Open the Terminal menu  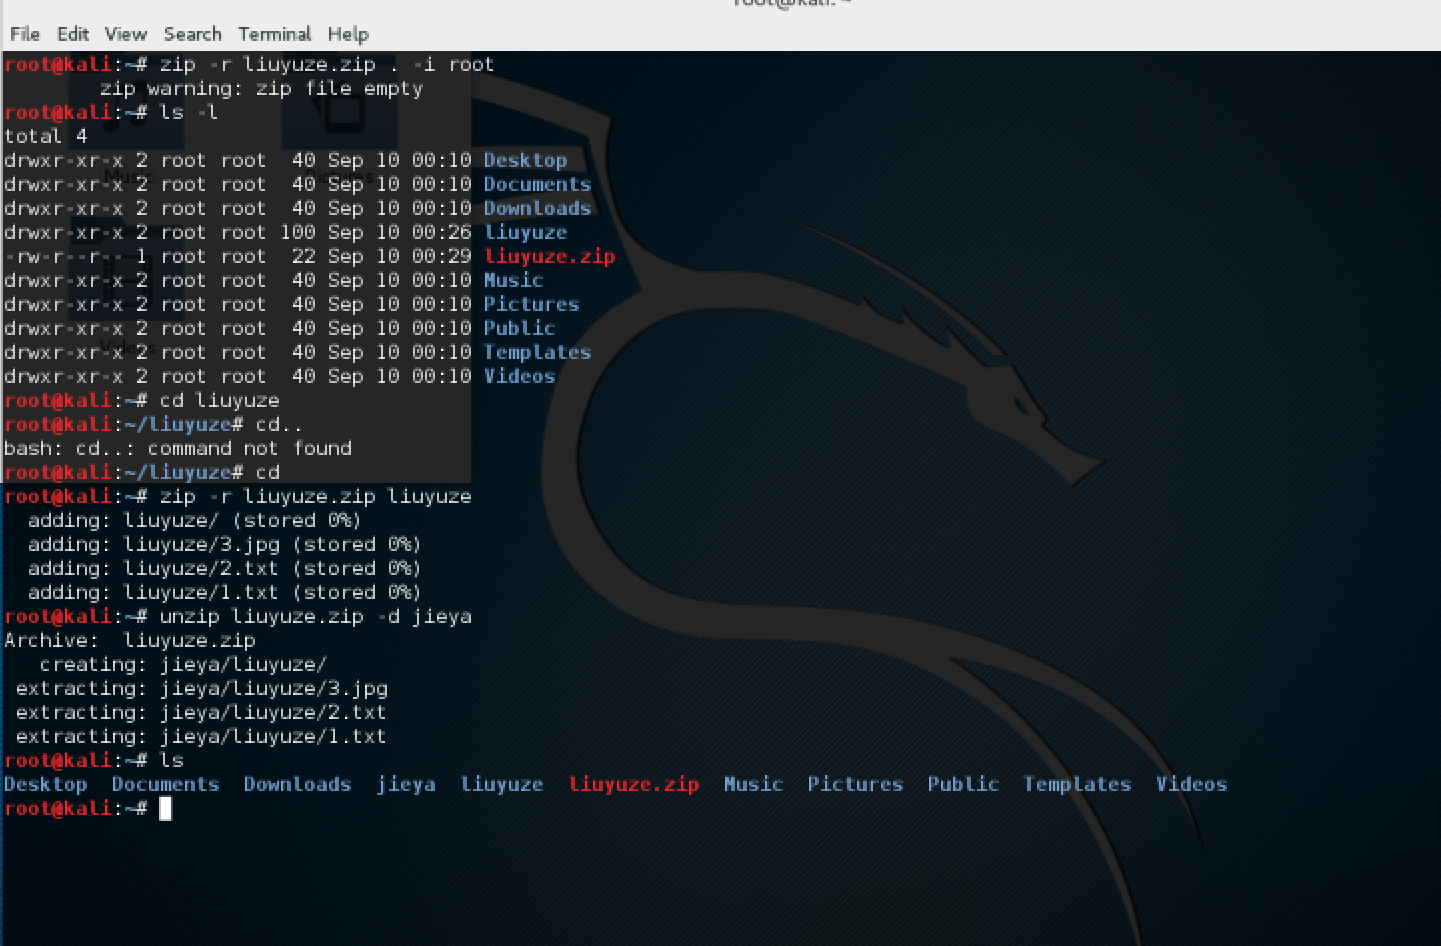(x=274, y=34)
